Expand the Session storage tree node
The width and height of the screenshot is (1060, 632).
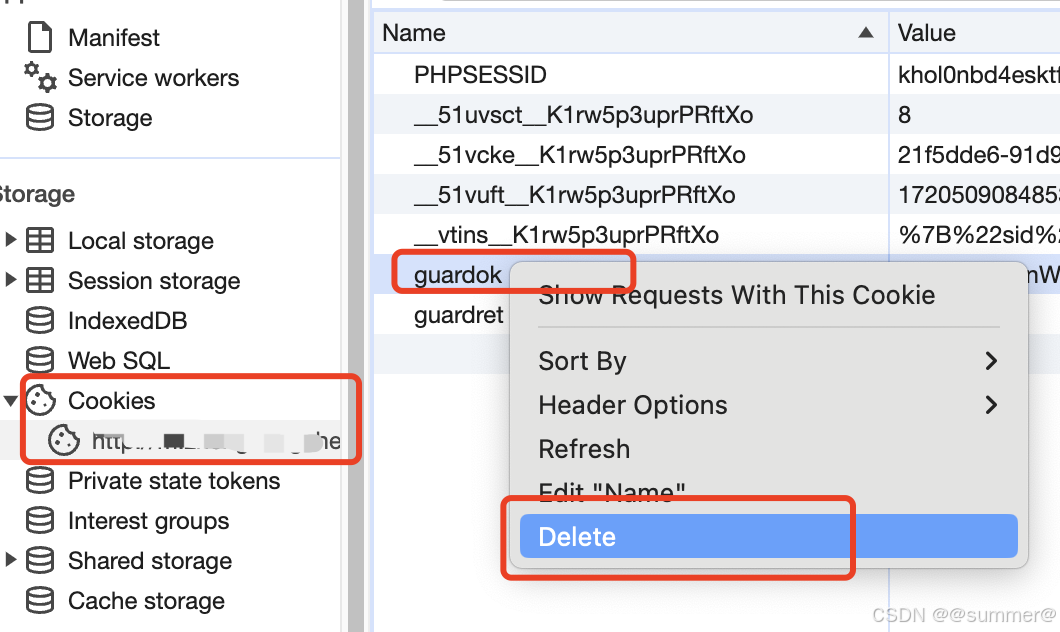[11, 281]
